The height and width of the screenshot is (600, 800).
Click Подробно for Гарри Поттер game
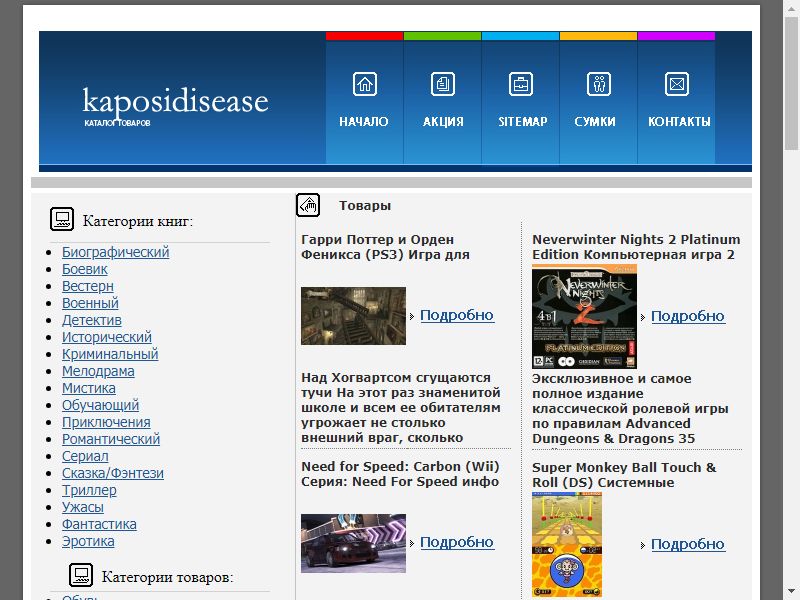[x=457, y=315]
